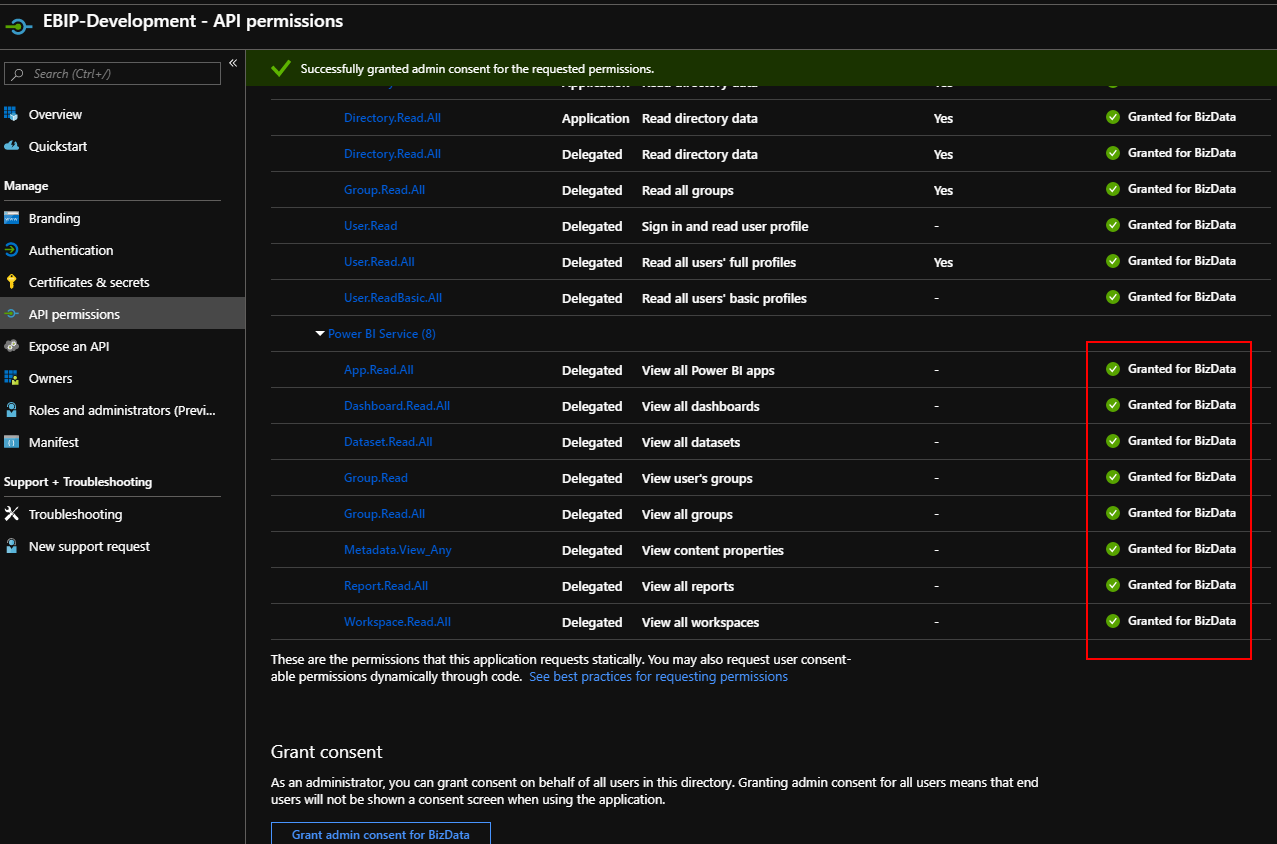This screenshot has height=844, width=1277.
Task: Click the Troubleshooting wrench icon
Action: click(11, 514)
